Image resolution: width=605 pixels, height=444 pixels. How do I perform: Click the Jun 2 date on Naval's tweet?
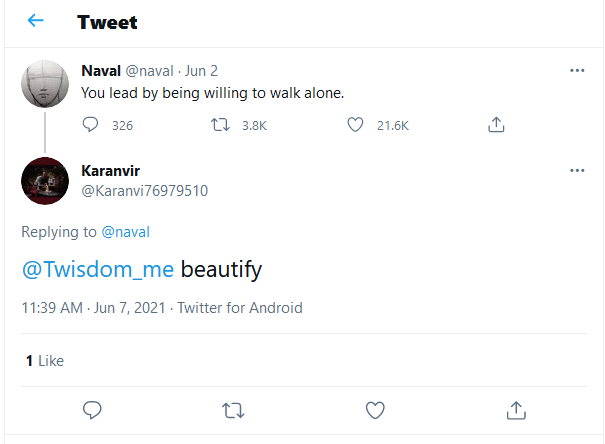[201, 71]
